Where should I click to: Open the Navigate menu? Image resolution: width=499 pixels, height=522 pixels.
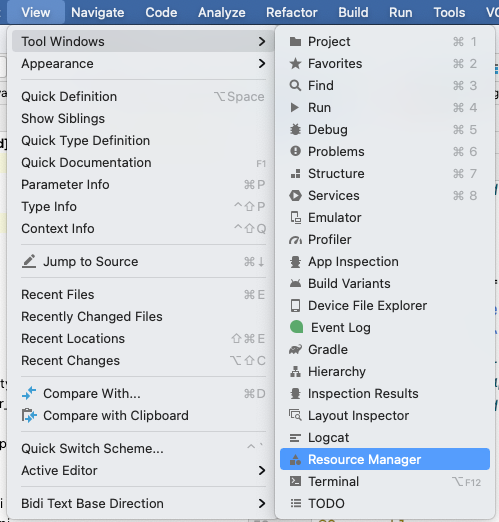point(98,12)
